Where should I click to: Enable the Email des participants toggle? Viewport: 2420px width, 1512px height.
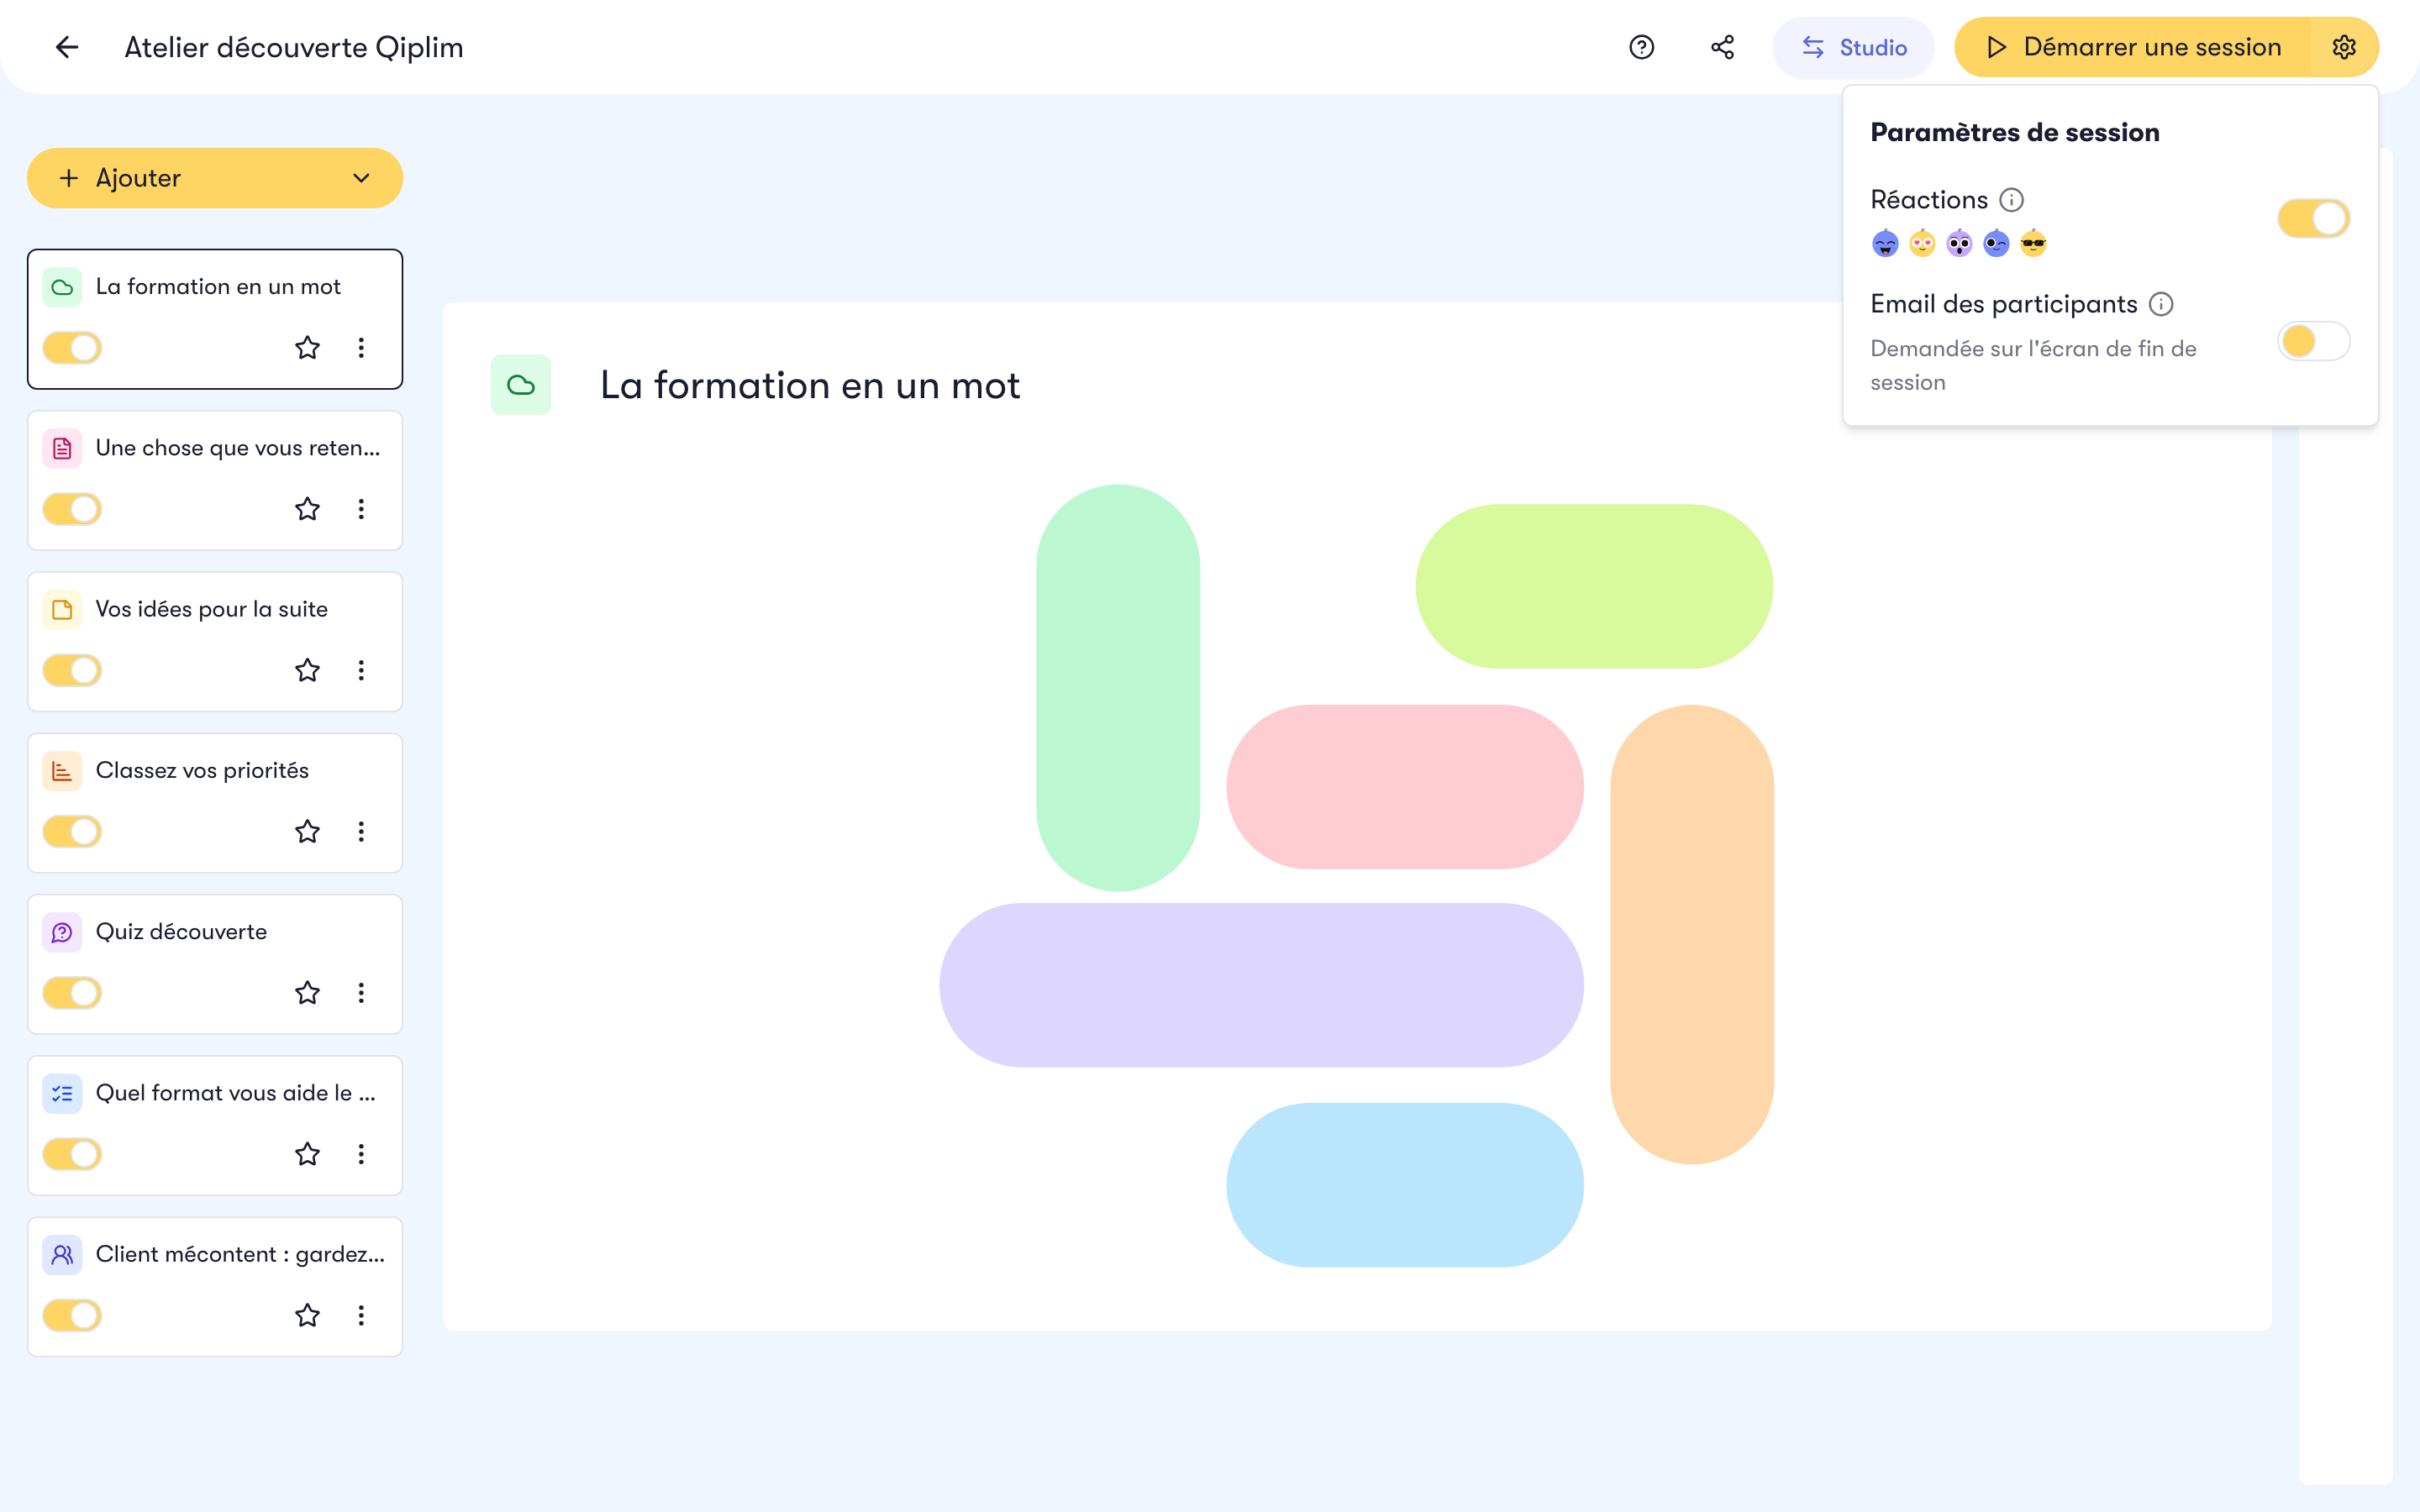coord(2313,341)
